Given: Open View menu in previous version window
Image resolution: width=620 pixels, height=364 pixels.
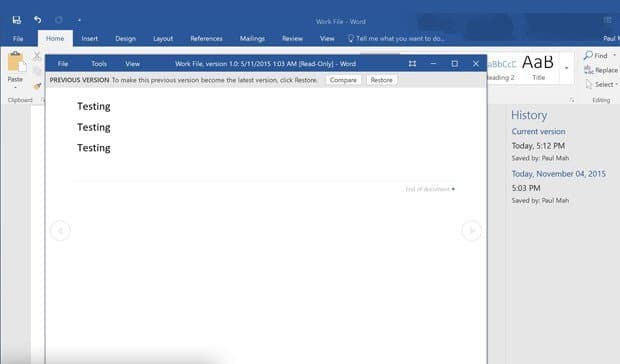Looking at the screenshot, I should tap(132, 64).
